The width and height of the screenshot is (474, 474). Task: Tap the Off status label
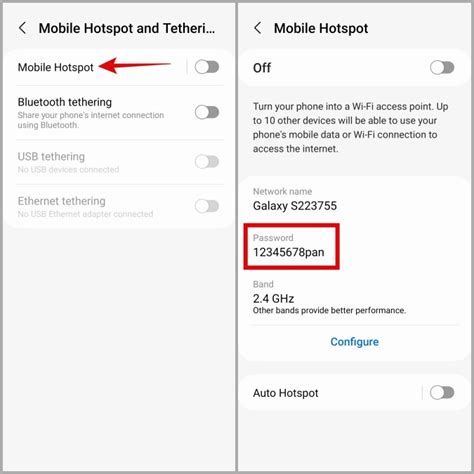coord(262,68)
